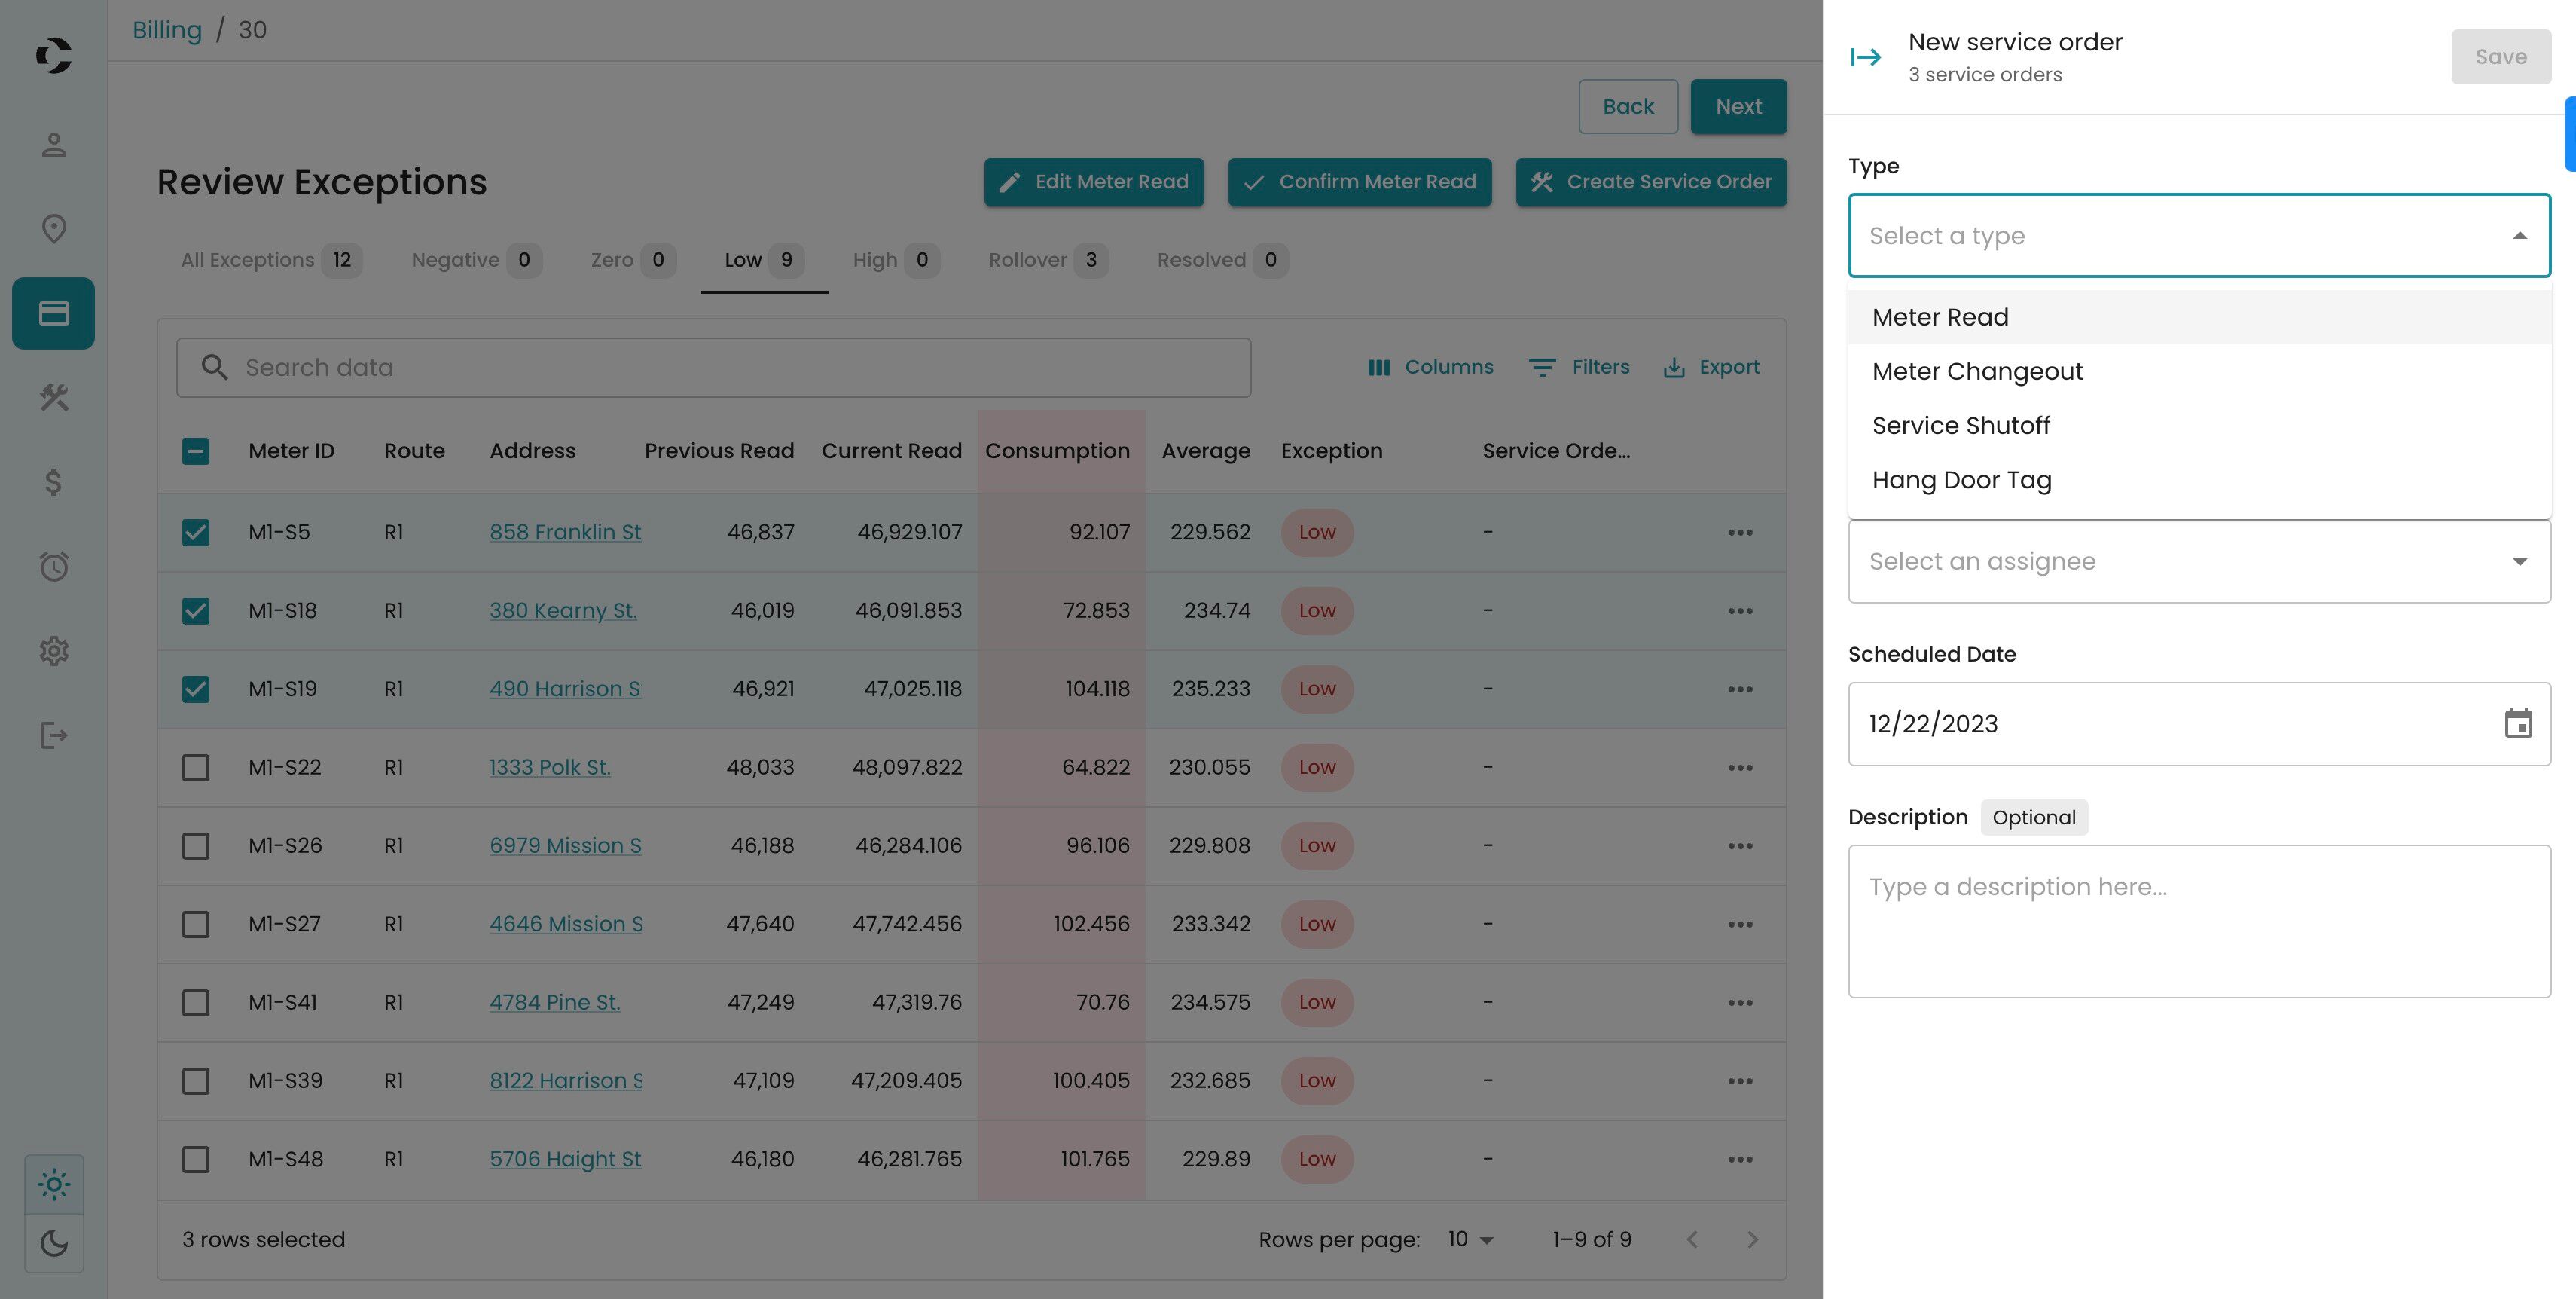Open the calendar picker icon
Viewport: 2576px width, 1299px height.
tap(2517, 723)
